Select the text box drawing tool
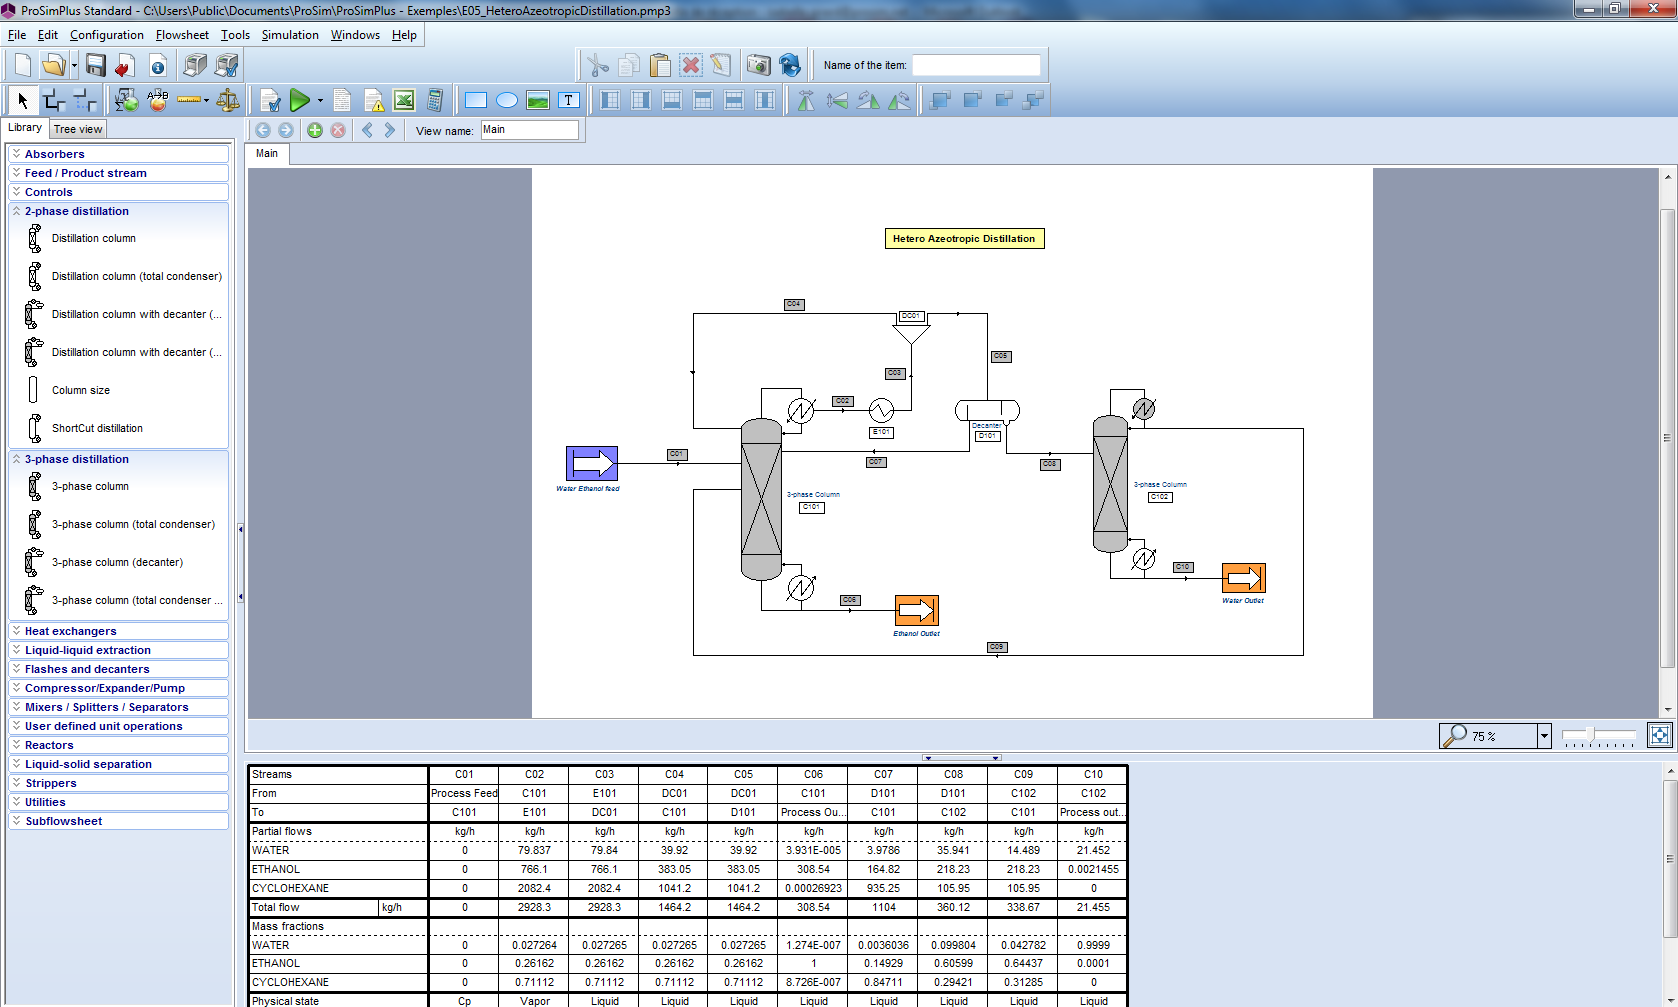Image resolution: width=1678 pixels, height=1007 pixels. (x=568, y=100)
